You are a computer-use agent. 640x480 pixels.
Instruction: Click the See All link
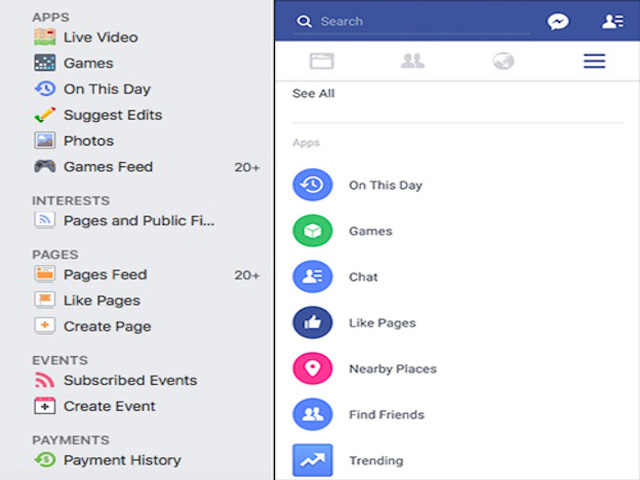tap(313, 93)
